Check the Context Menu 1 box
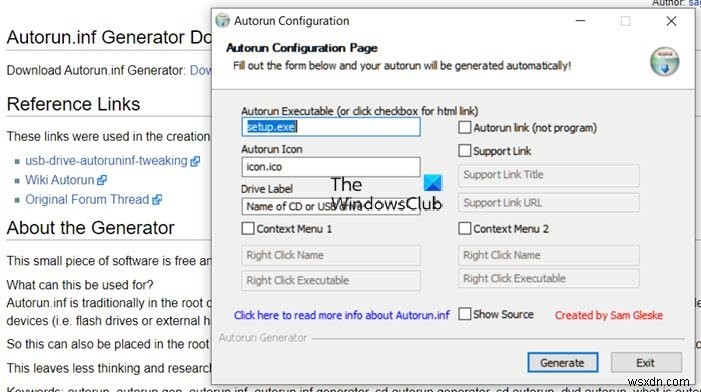701x392 pixels. click(248, 228)
